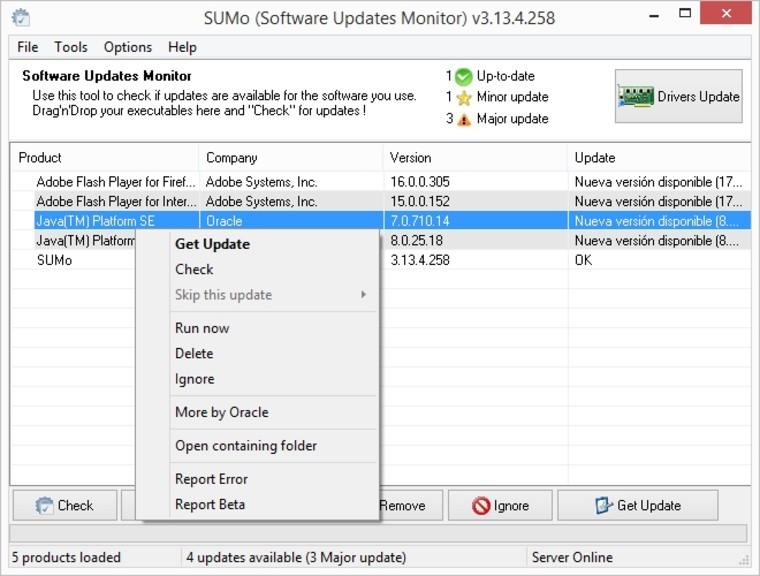Screen dimensions: 760x576
Task: Select the highlighted Java(TM) Platform SE row
Action: (380, 221)
